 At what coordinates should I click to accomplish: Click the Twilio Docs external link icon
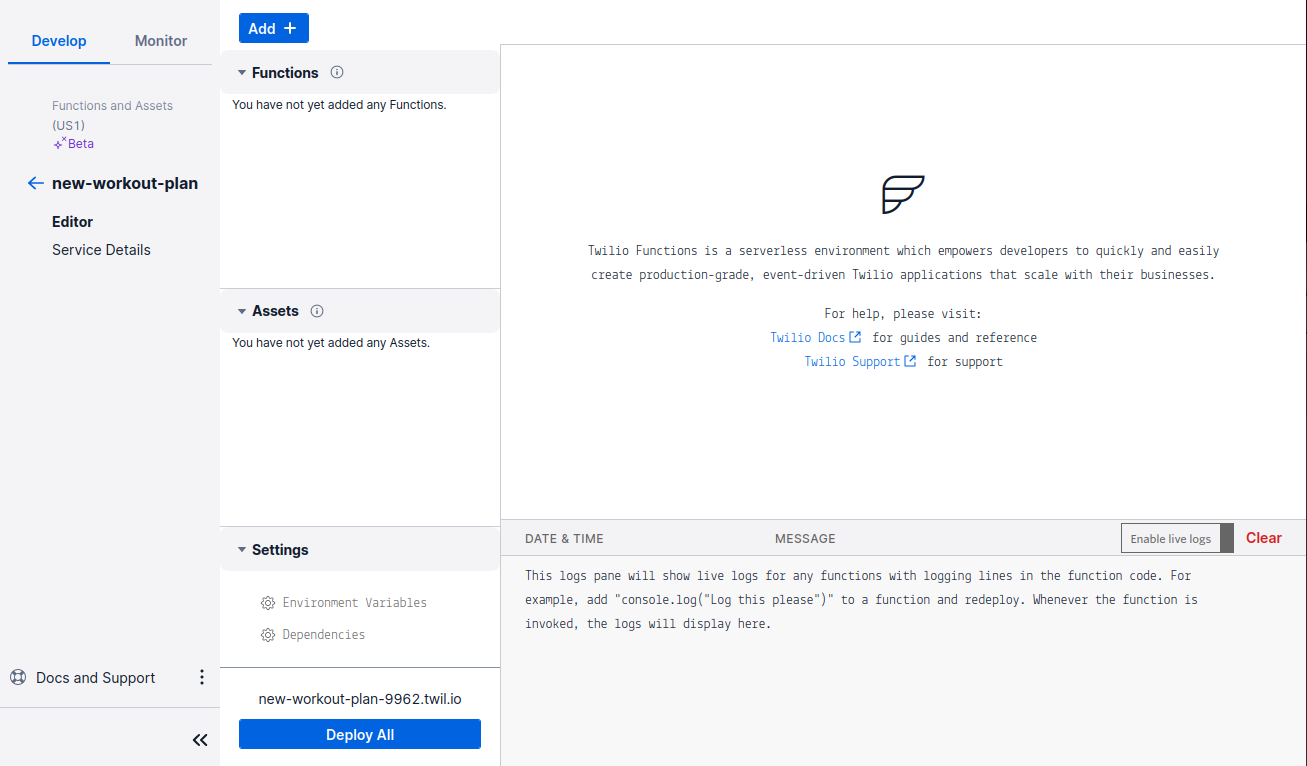[x=855, y=337]
